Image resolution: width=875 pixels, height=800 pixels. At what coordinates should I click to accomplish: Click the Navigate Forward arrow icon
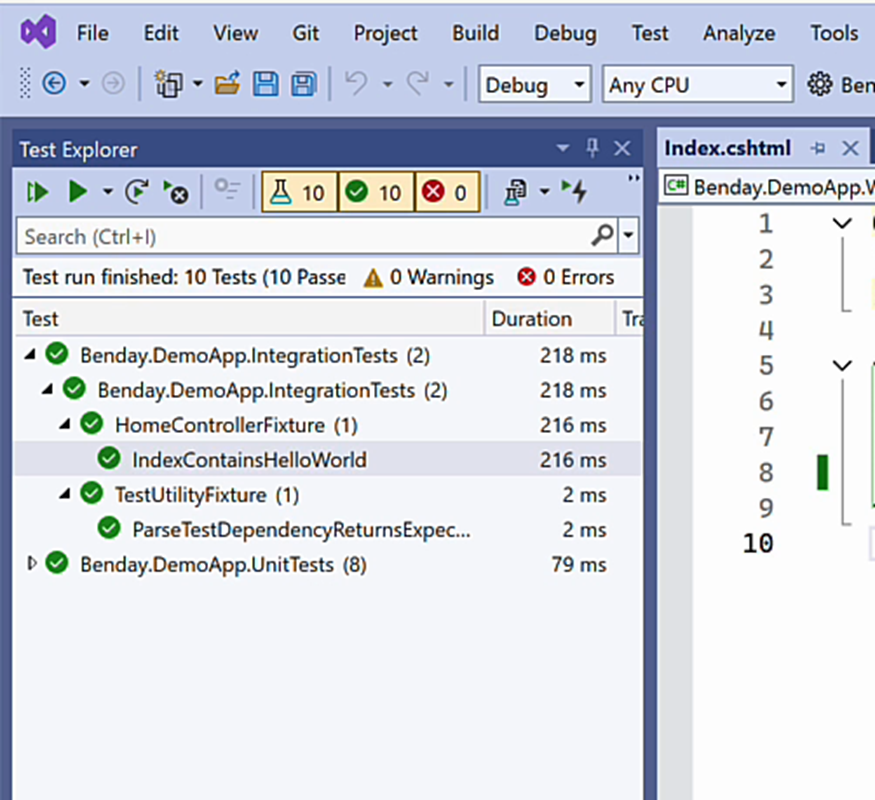(x=113, y=84)
